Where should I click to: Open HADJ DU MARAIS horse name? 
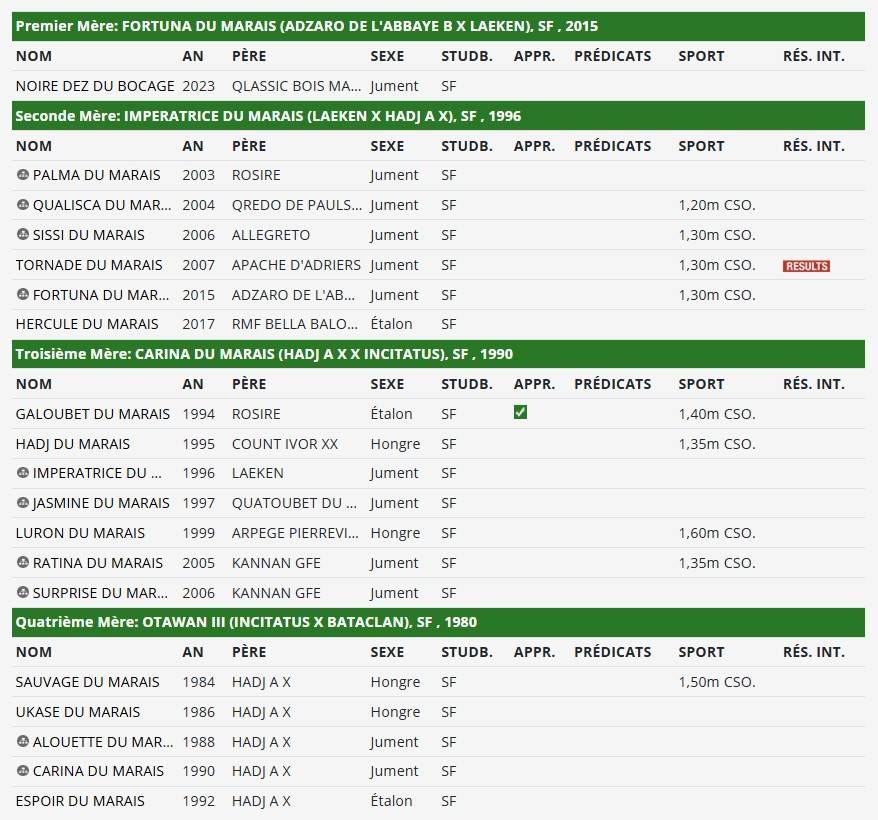pyautogui.click(x=73, y=444)
